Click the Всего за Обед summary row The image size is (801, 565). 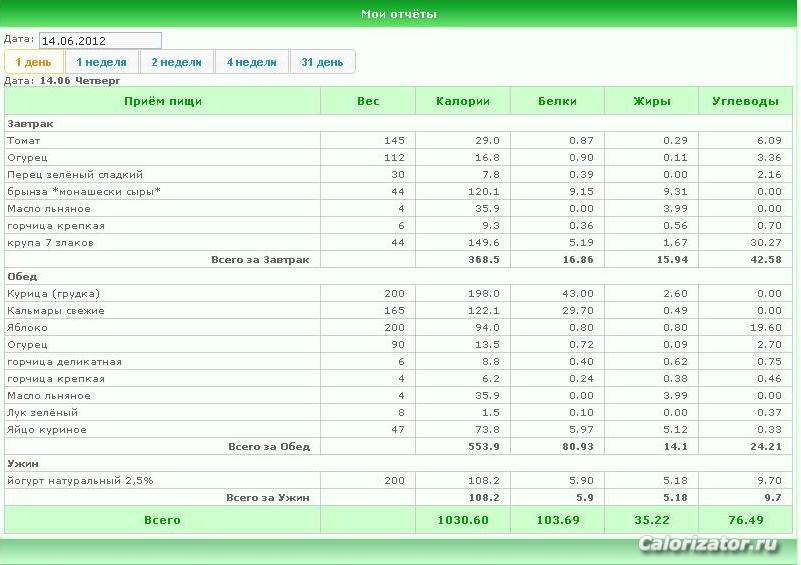[x=398, y=446]
